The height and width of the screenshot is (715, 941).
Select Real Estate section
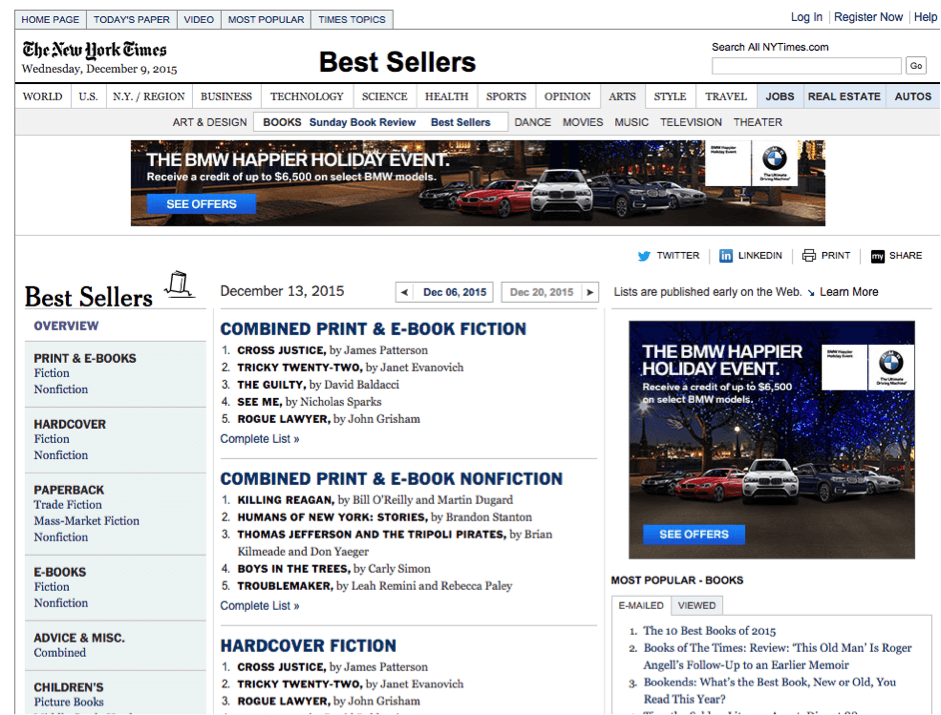pyautogui.click(x=844, y=97)
